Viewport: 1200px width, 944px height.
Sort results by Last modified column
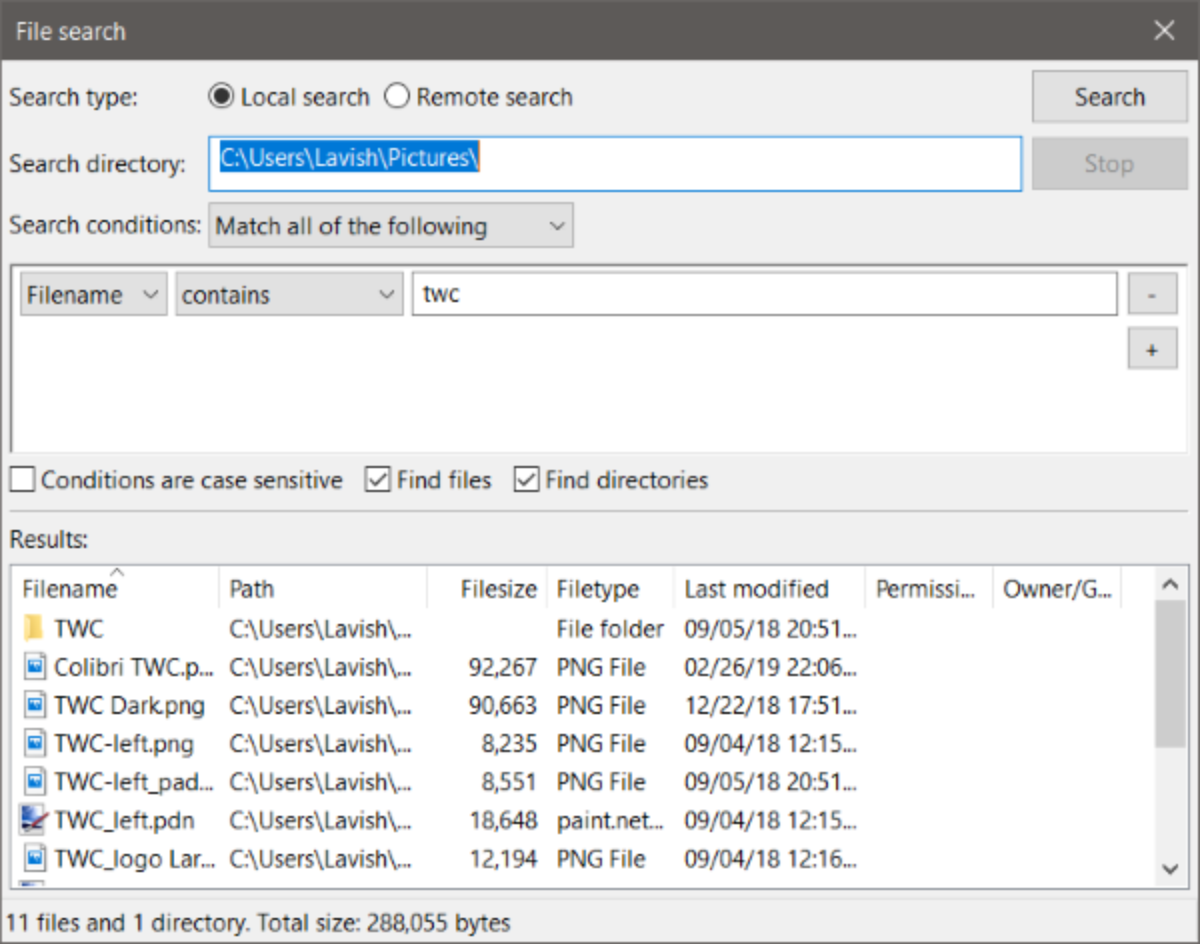click(x=756, y=589)
